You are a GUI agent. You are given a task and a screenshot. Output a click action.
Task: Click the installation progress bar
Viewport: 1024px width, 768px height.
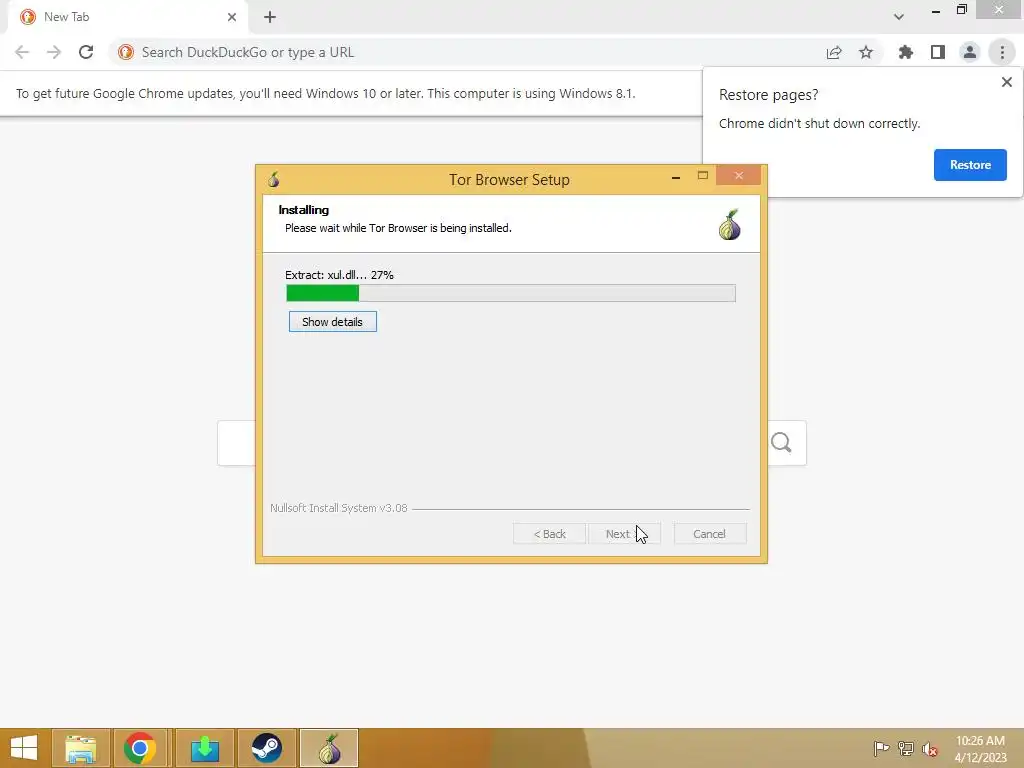tap(511, 293)
